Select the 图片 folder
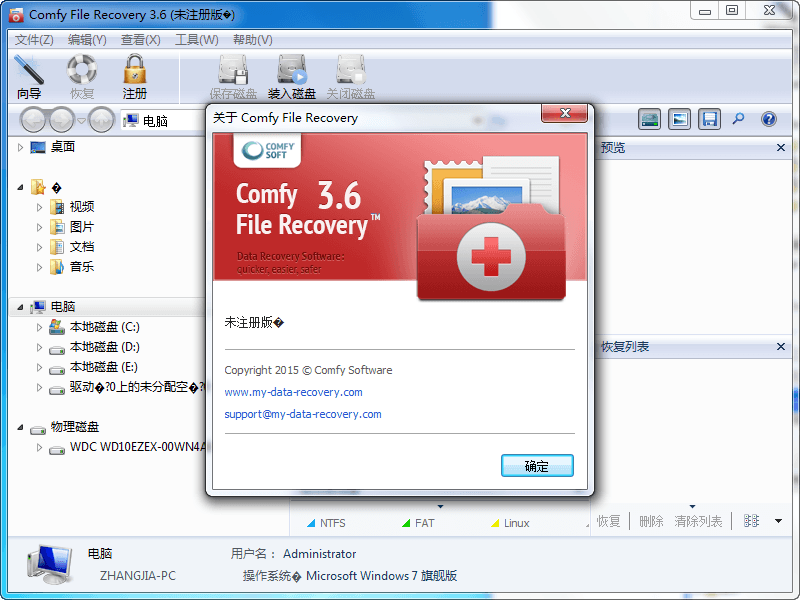Viewport: 800px width, 600px height. pos(82,227)
